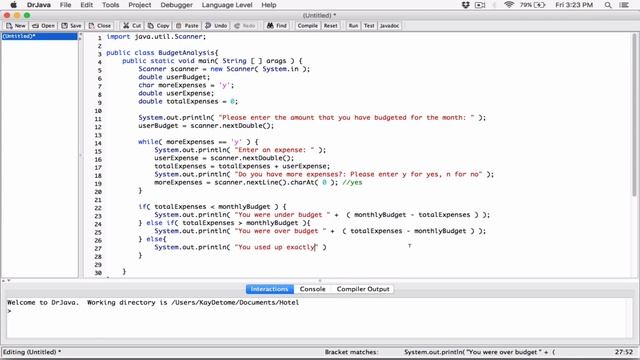Viewport: 640px width, 360px height.
Task: Click the 'public class BudgetAnalysis{' line
Action: 162,53
